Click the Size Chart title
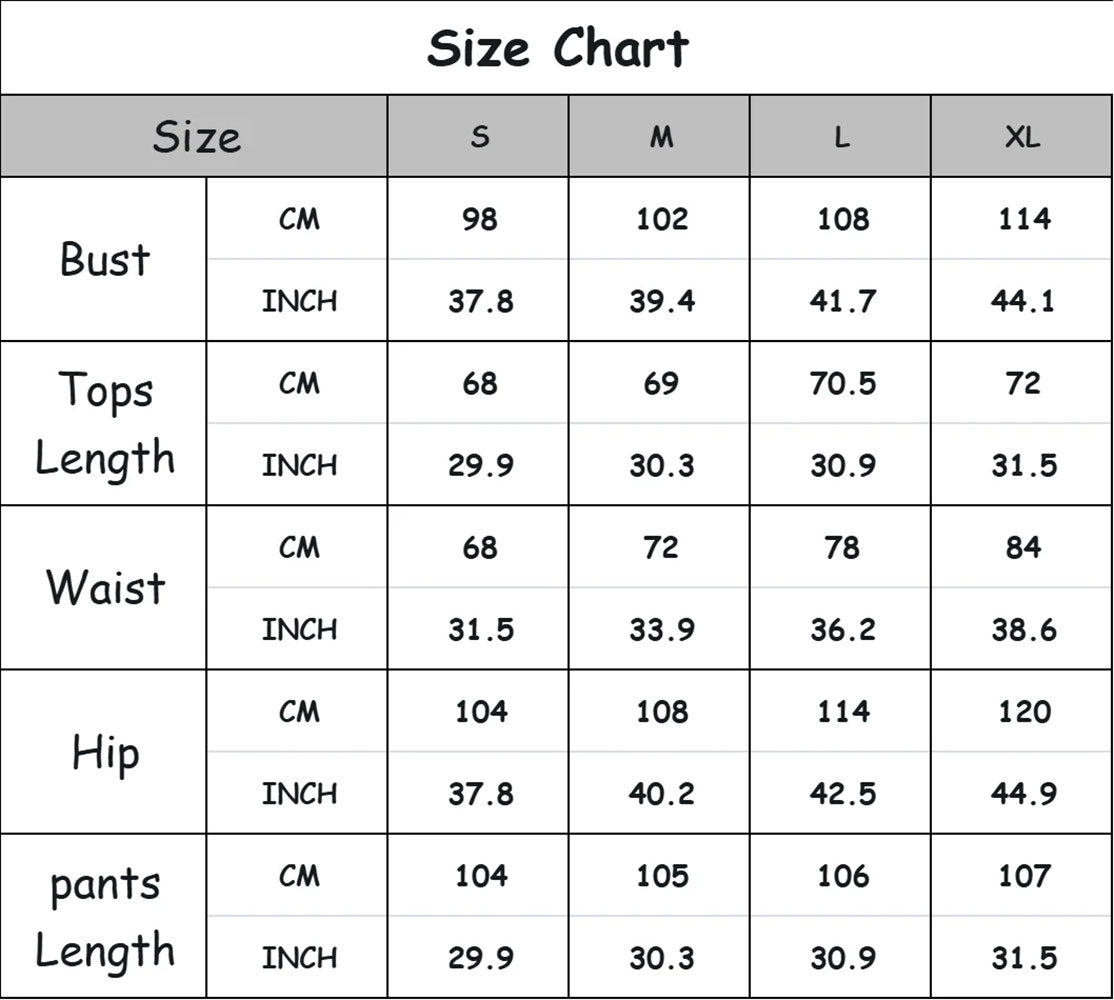This screenshot has width=1114, height=1000. click(557, 48)
